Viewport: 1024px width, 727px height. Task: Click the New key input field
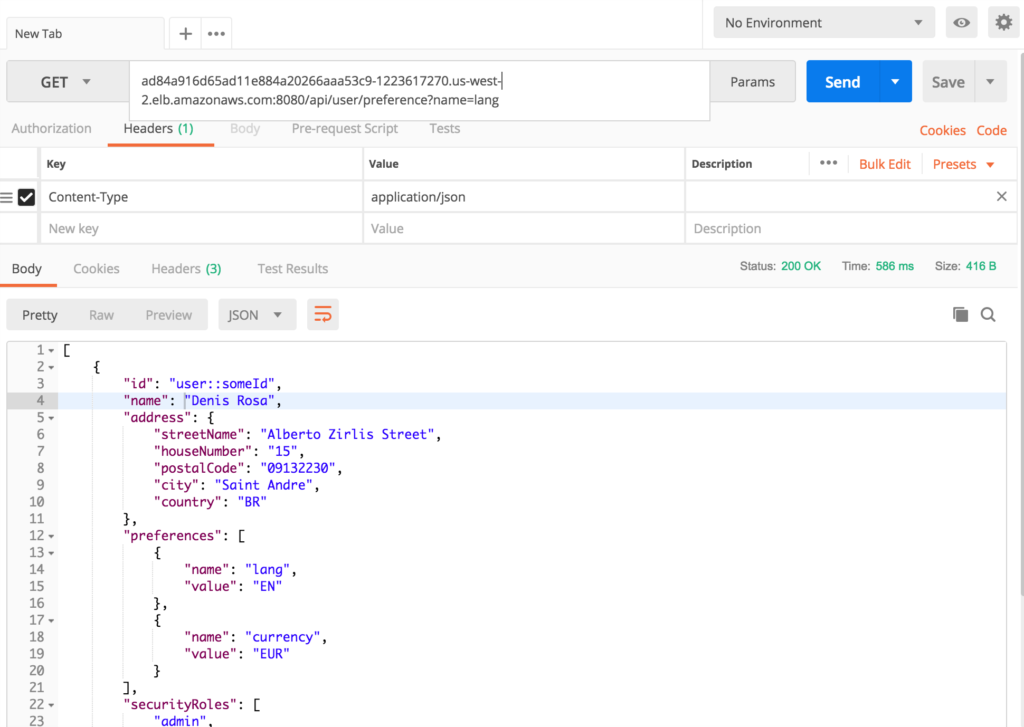point(201,229)
